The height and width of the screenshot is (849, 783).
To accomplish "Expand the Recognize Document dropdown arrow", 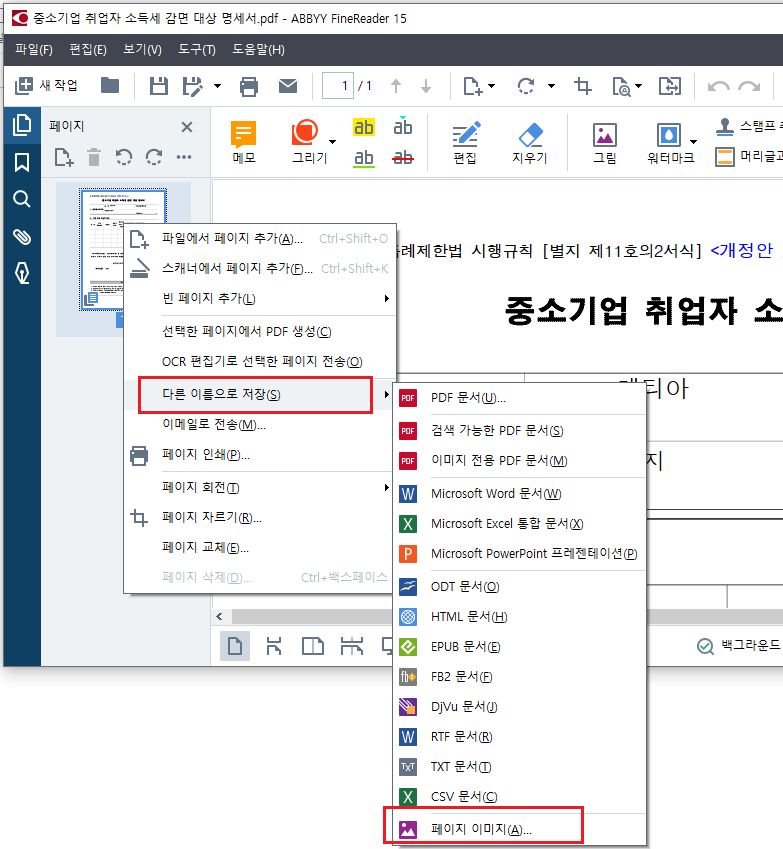I will pos(638,86).
